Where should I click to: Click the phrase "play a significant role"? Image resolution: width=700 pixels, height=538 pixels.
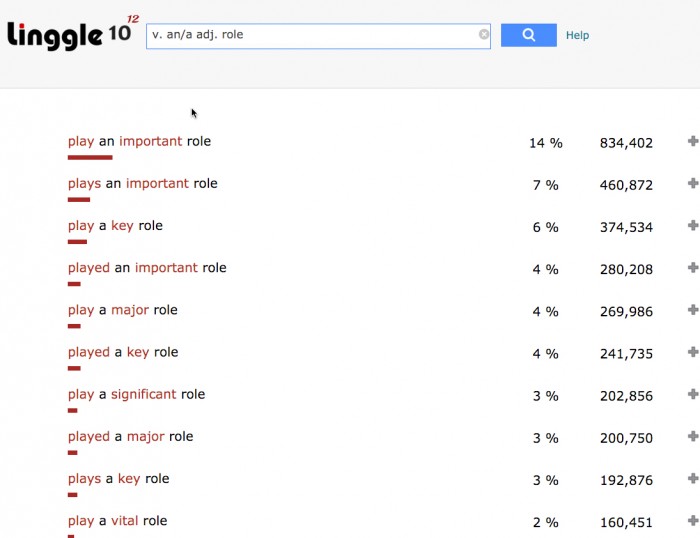point(136,394)
